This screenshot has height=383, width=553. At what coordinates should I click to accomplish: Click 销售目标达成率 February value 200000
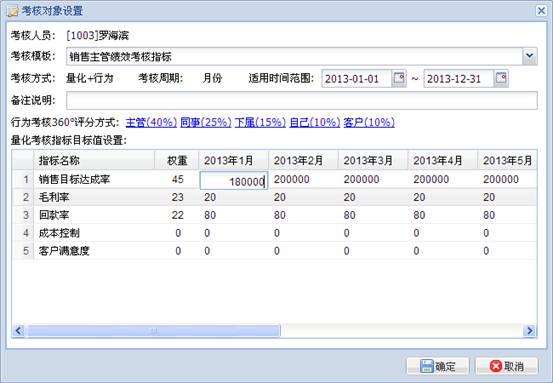click(x=292, y=179)
